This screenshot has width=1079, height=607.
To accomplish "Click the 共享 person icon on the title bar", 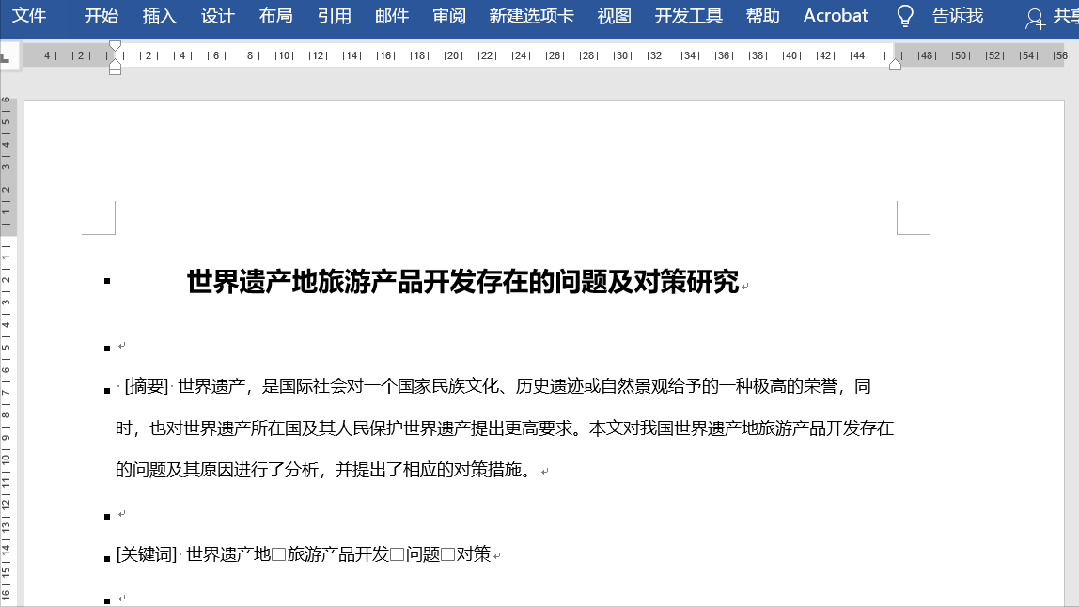I will (1034, 18).
